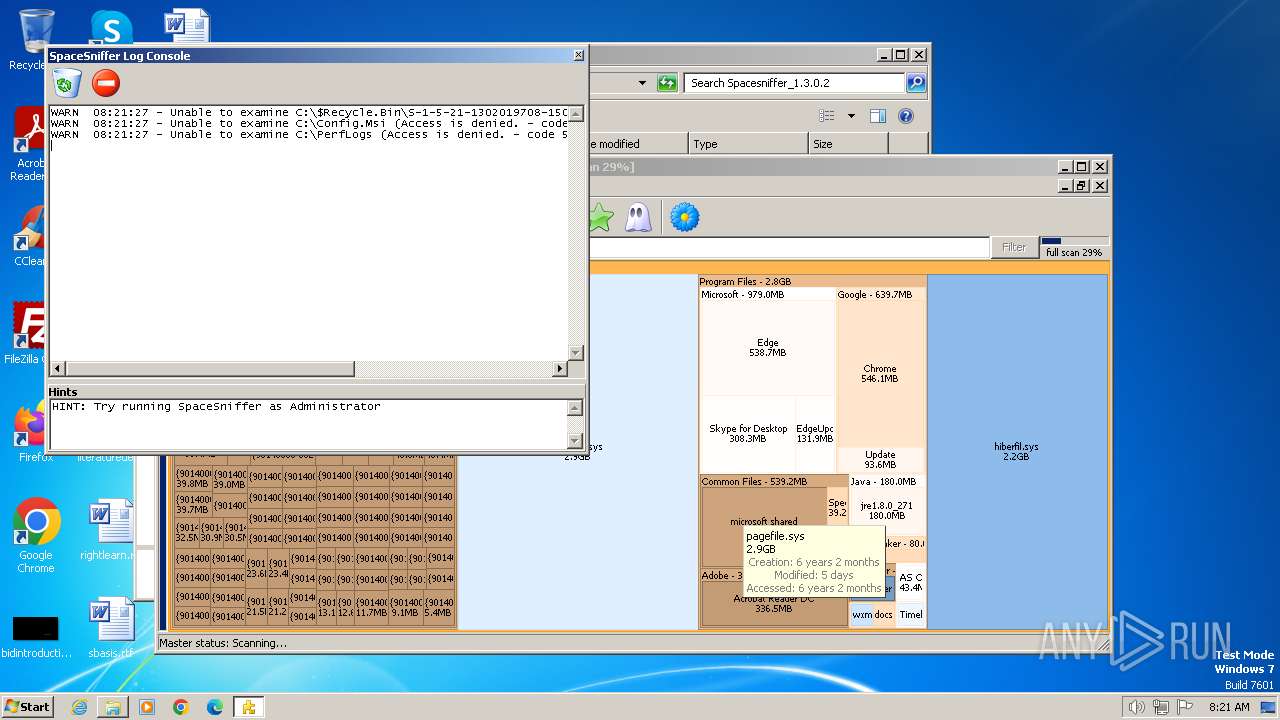Viewport: 1280px width, 720px height.
Task: Select the Google Update 93.6MB block
Action: point(880,460)
